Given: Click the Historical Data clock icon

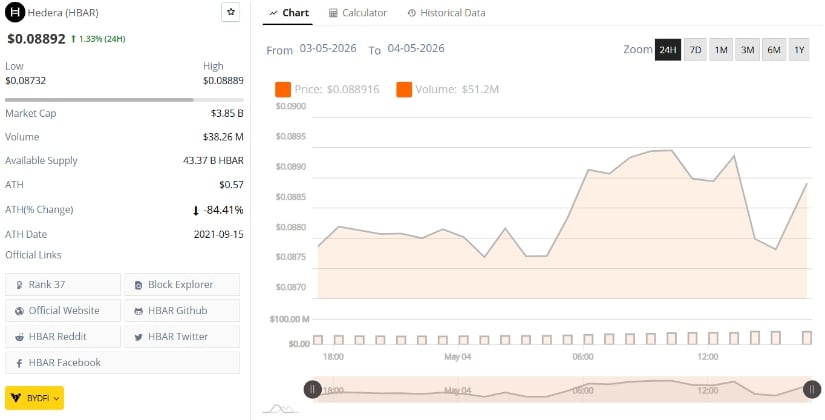Looking at the screenshot, I should pyautogui.click(x=411, y=13).
